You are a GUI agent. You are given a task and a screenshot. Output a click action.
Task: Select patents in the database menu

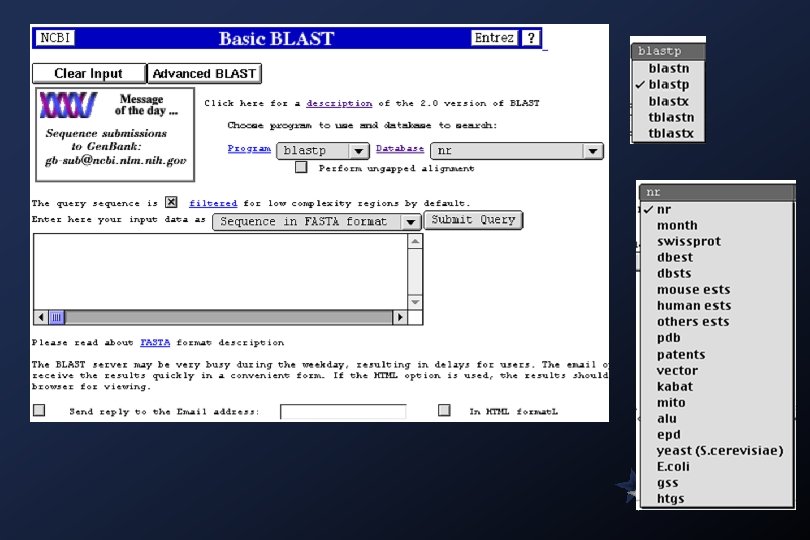pyautogui.click(x=716, y=354)
